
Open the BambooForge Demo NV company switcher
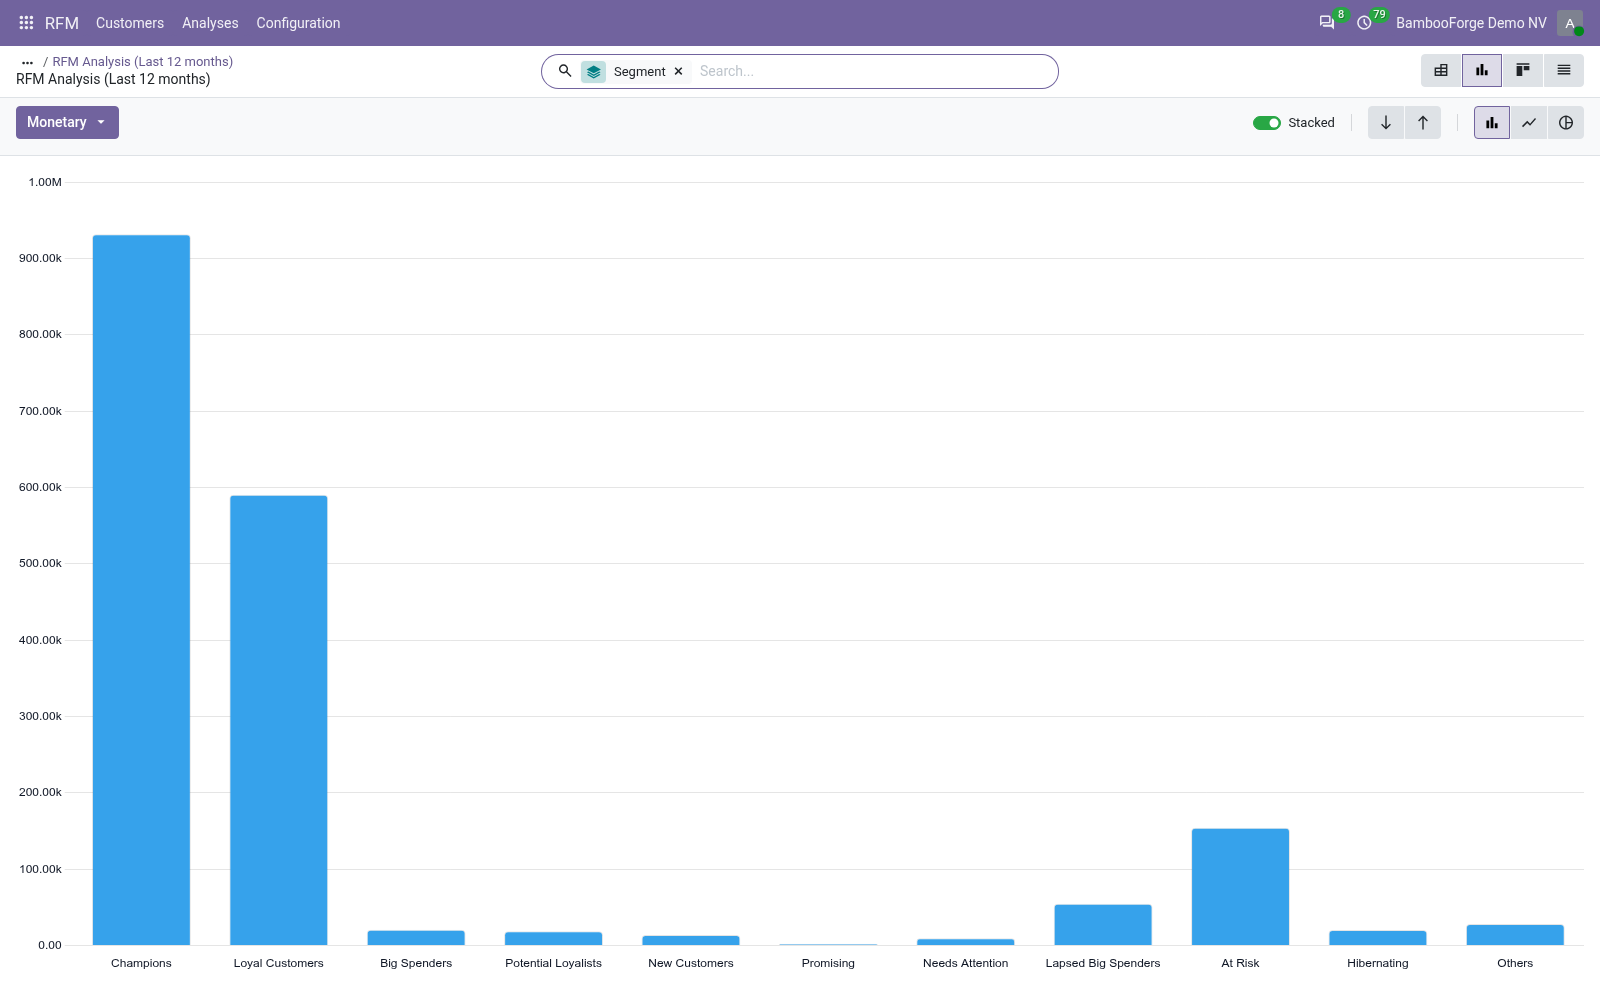coord(1471,22)
